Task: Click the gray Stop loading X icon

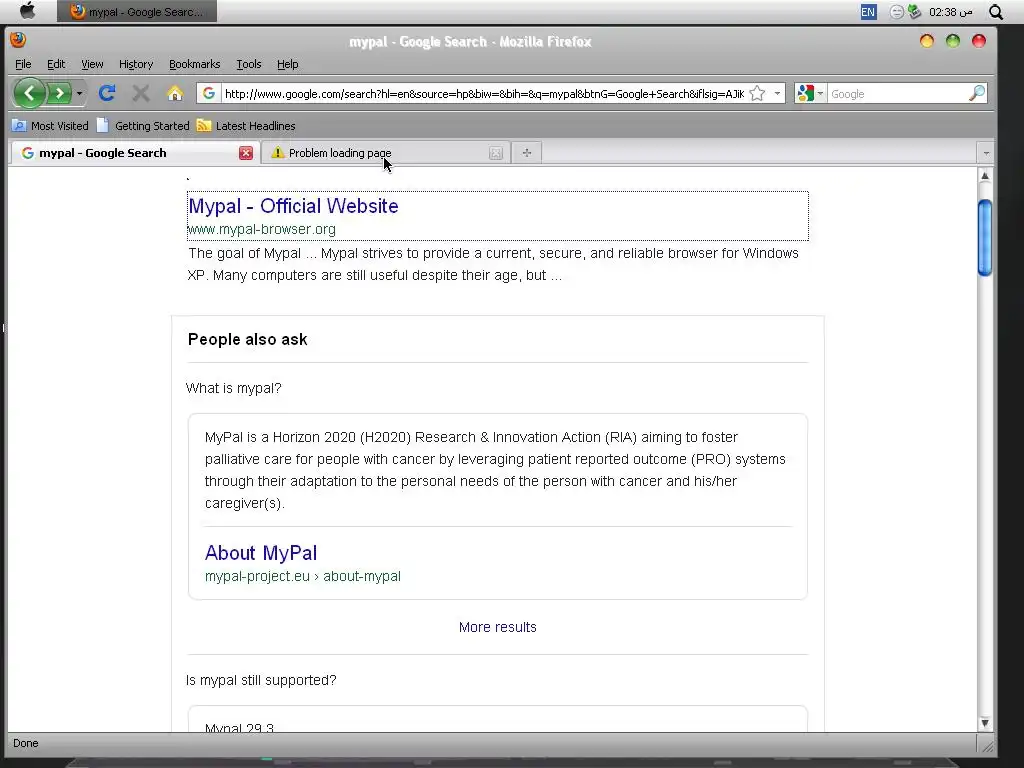Action: pos(140,93)
